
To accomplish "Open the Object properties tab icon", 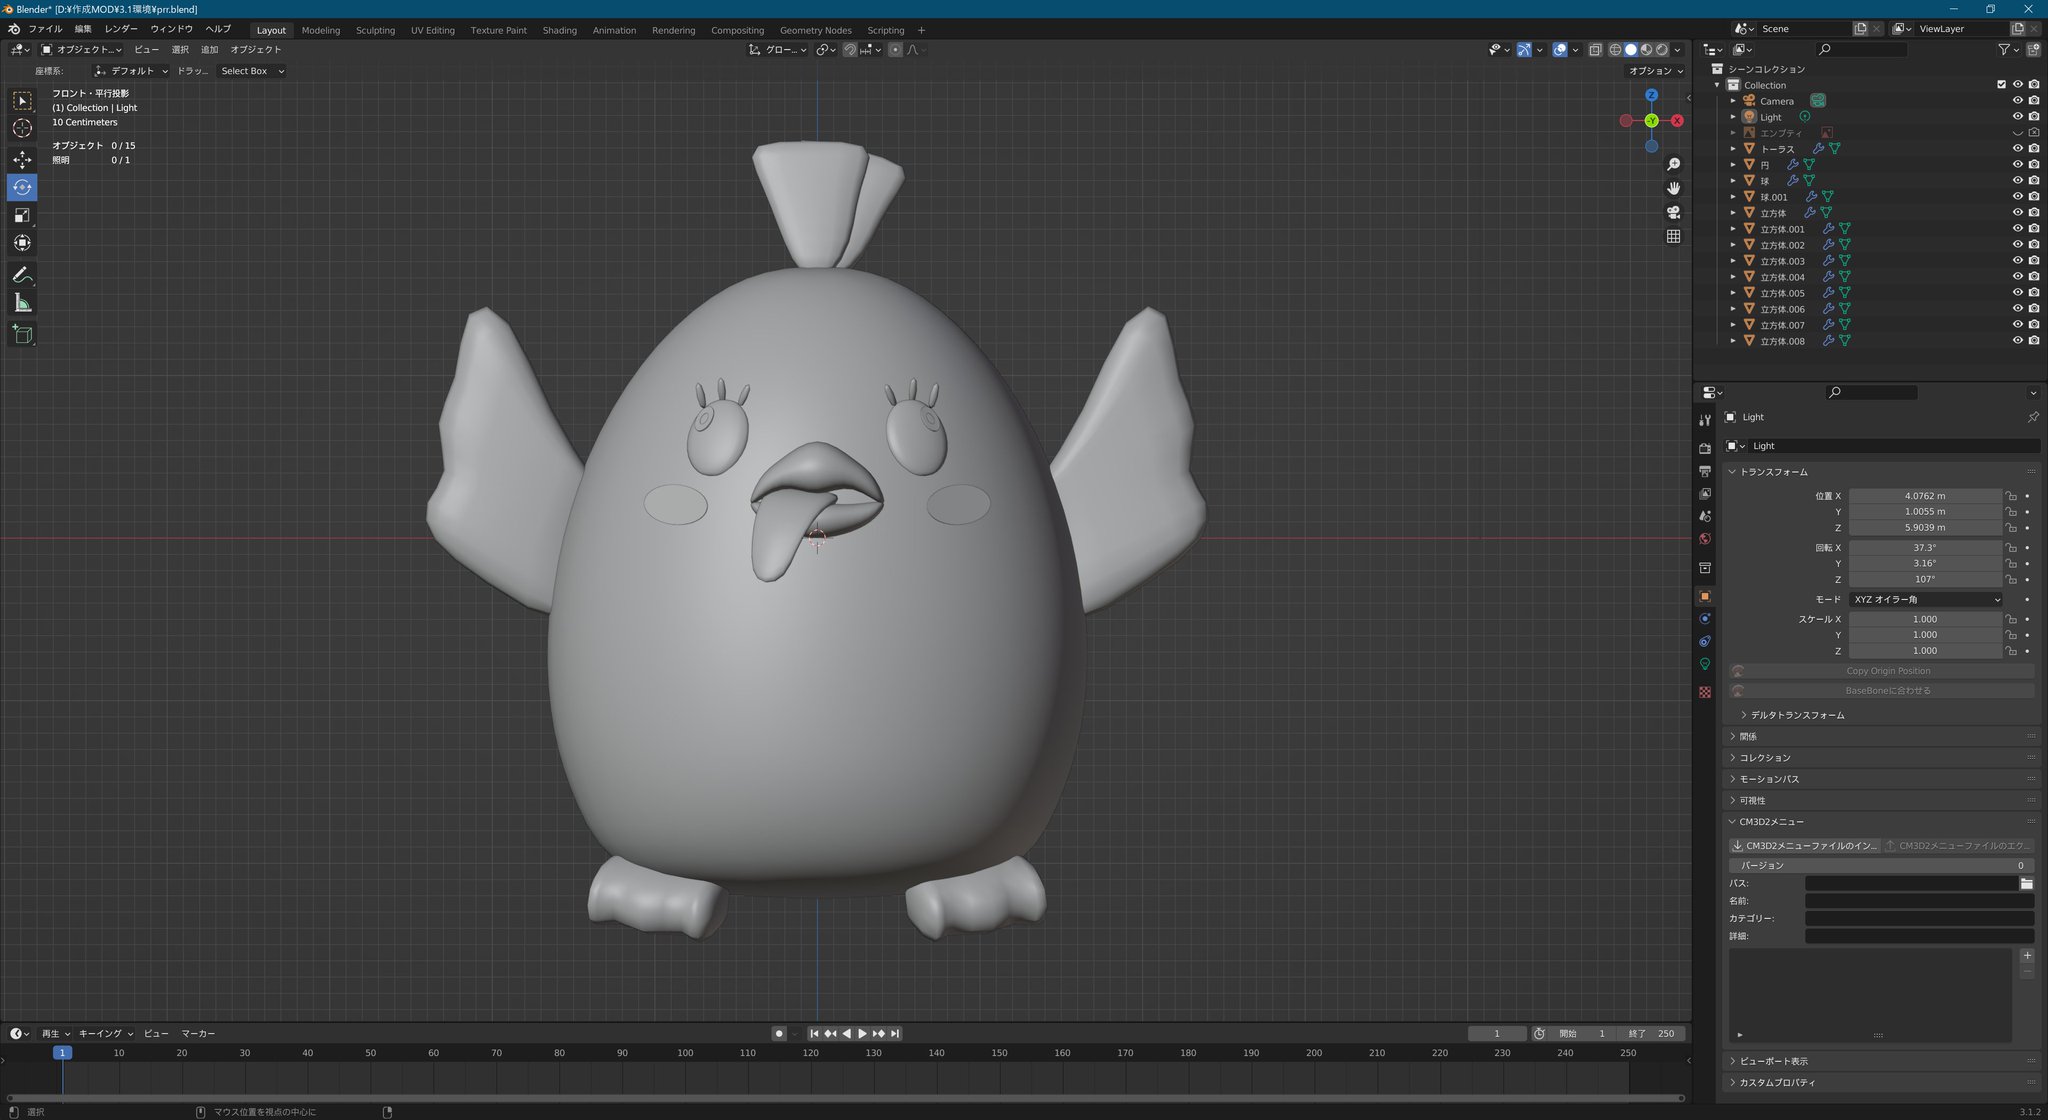I will click(x=1705, y=596).
